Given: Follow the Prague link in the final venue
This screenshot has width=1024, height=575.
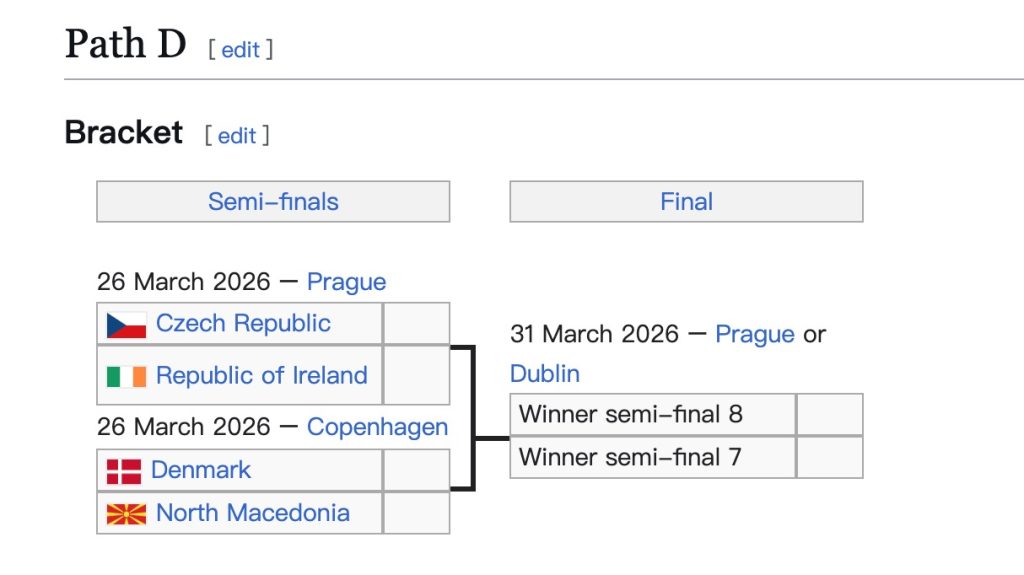Looking at the screenshot, I should pyautogui.click(x=755, y=334).
